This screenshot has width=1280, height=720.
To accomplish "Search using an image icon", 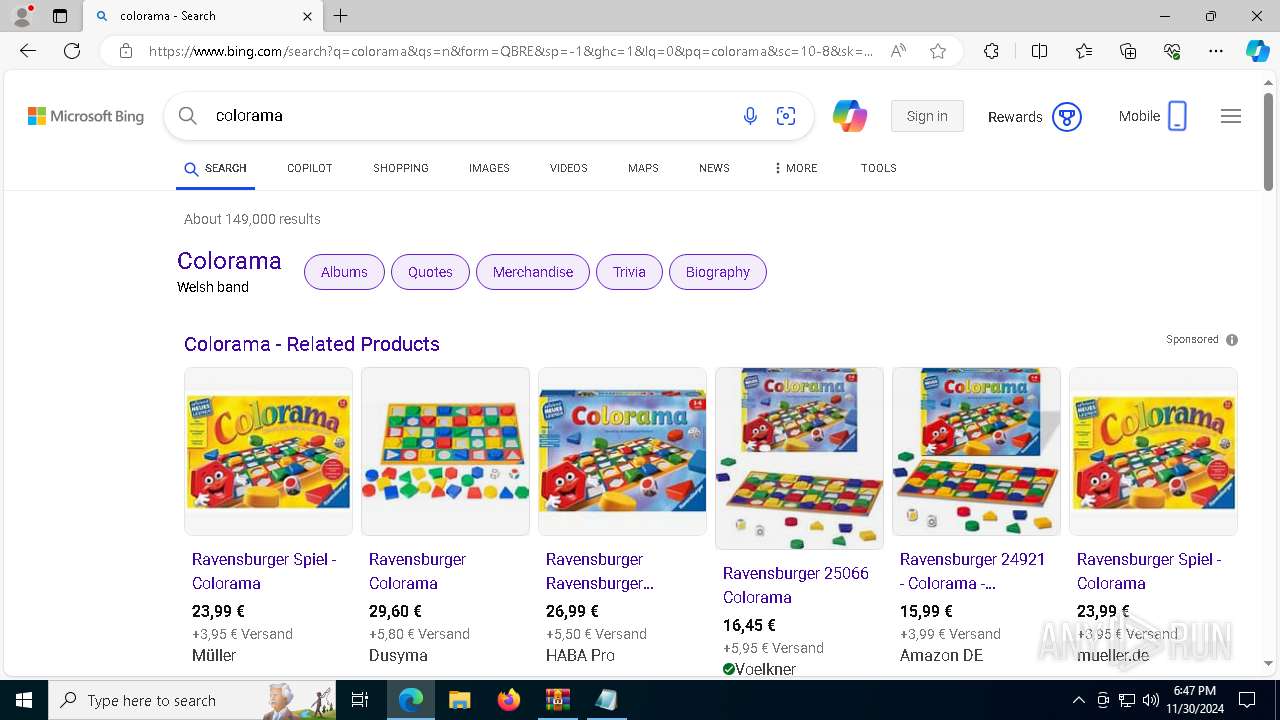I will (786, 116).
